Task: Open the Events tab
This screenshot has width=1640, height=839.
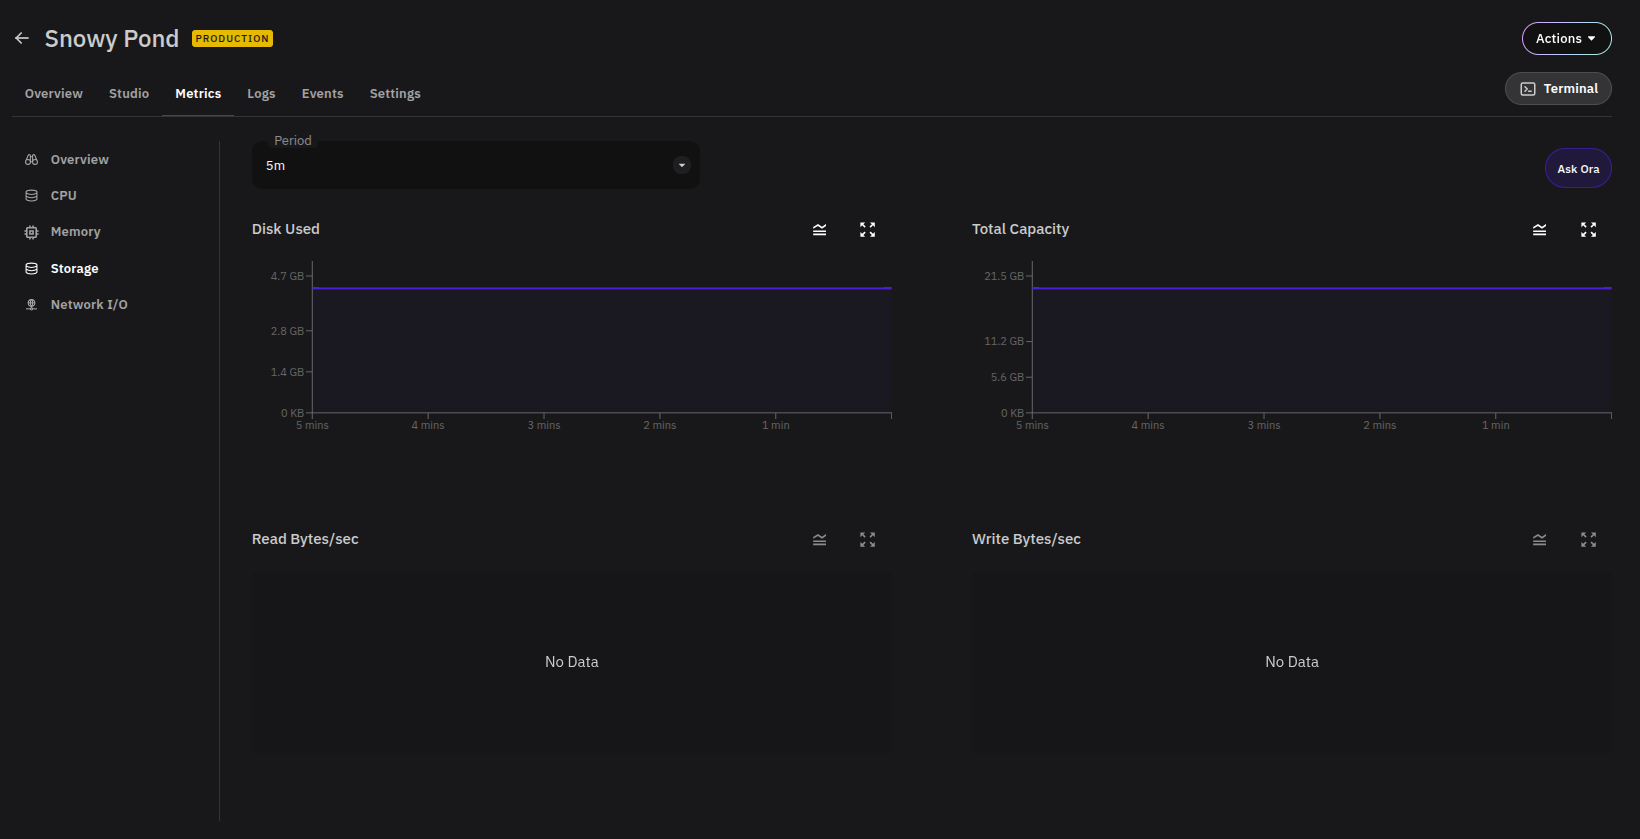Action: tap(322, 93)
